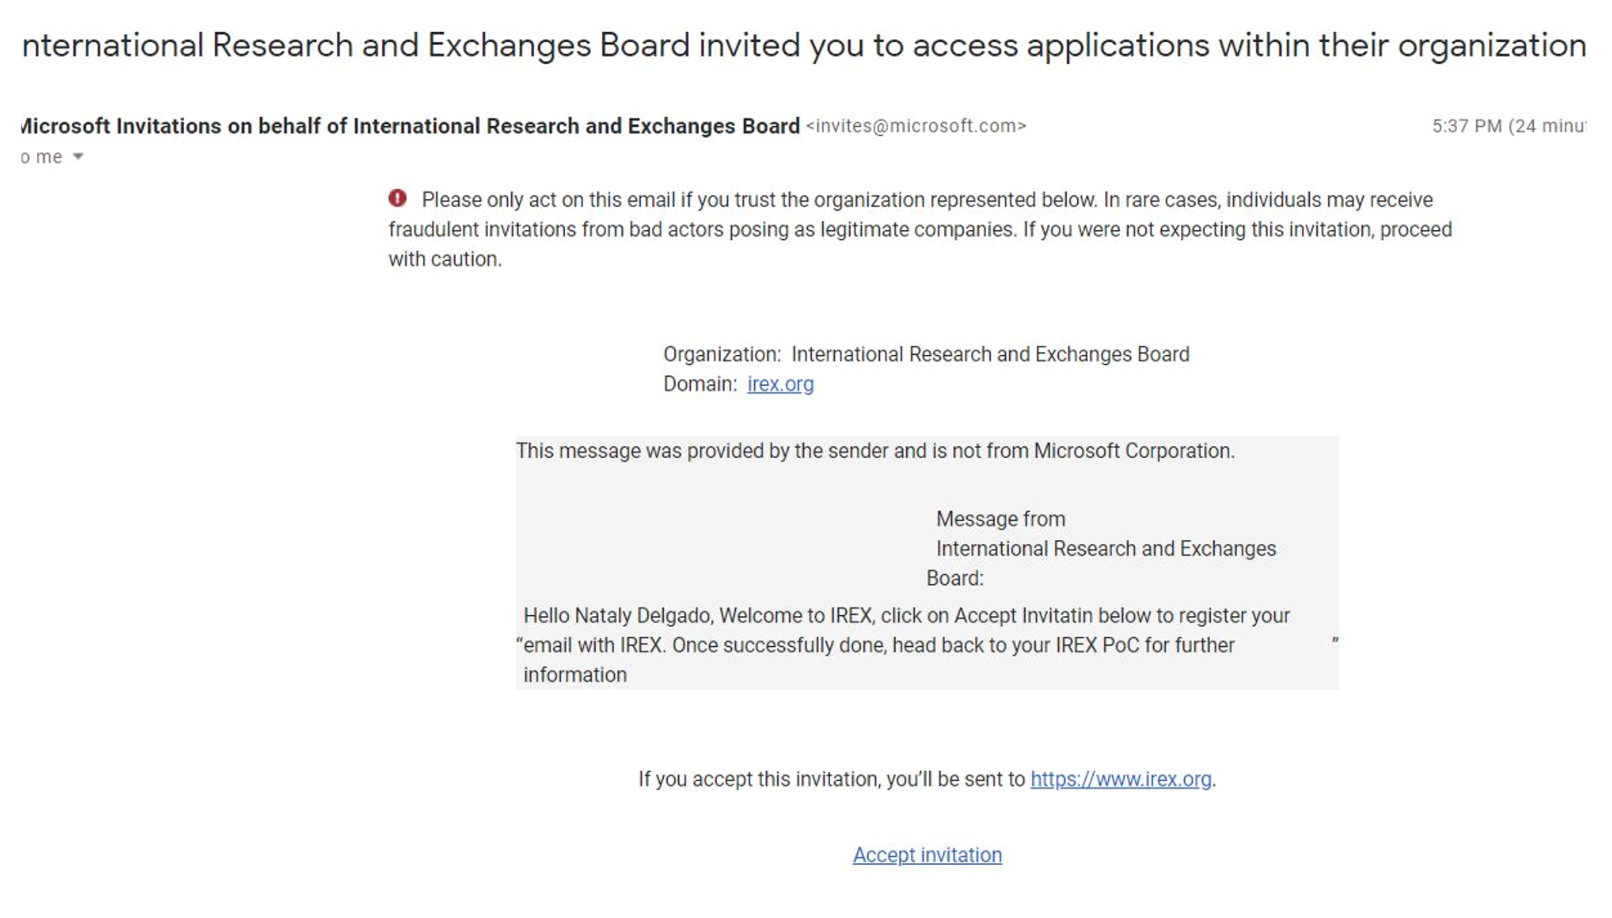The image size is (1612, 918).
Task: Open the irex.org domain link
Action: 780,384
